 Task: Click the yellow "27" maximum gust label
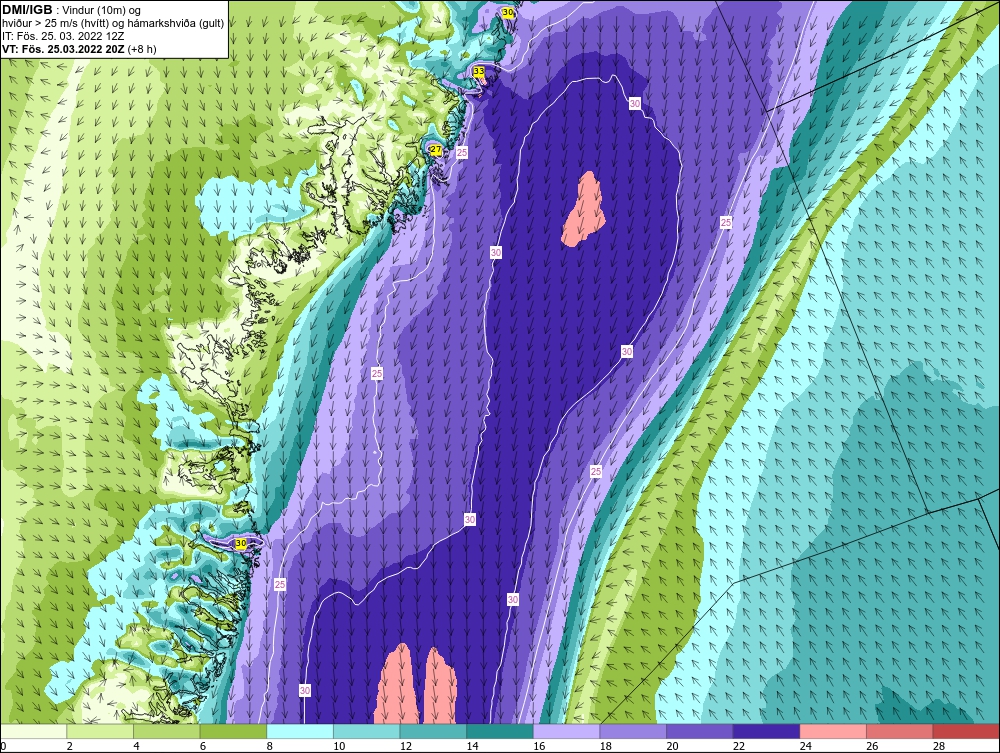[436, 150]
